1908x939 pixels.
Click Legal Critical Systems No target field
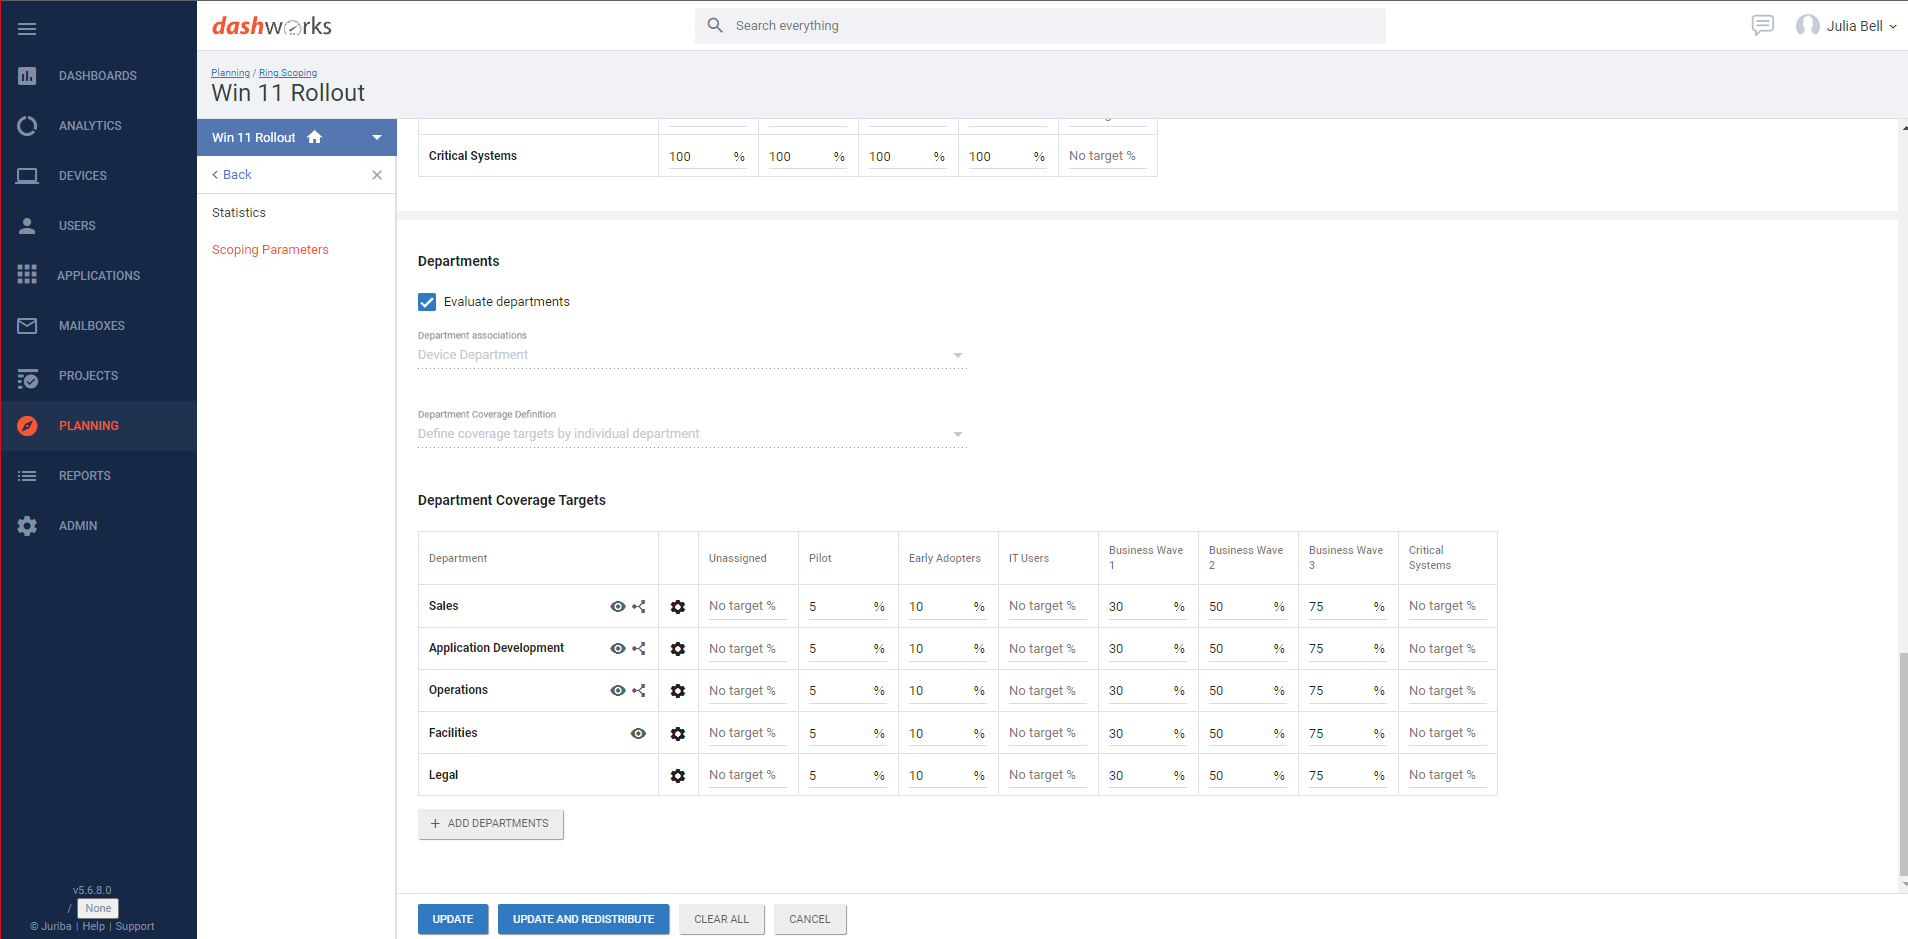[x=1448, y=776]
